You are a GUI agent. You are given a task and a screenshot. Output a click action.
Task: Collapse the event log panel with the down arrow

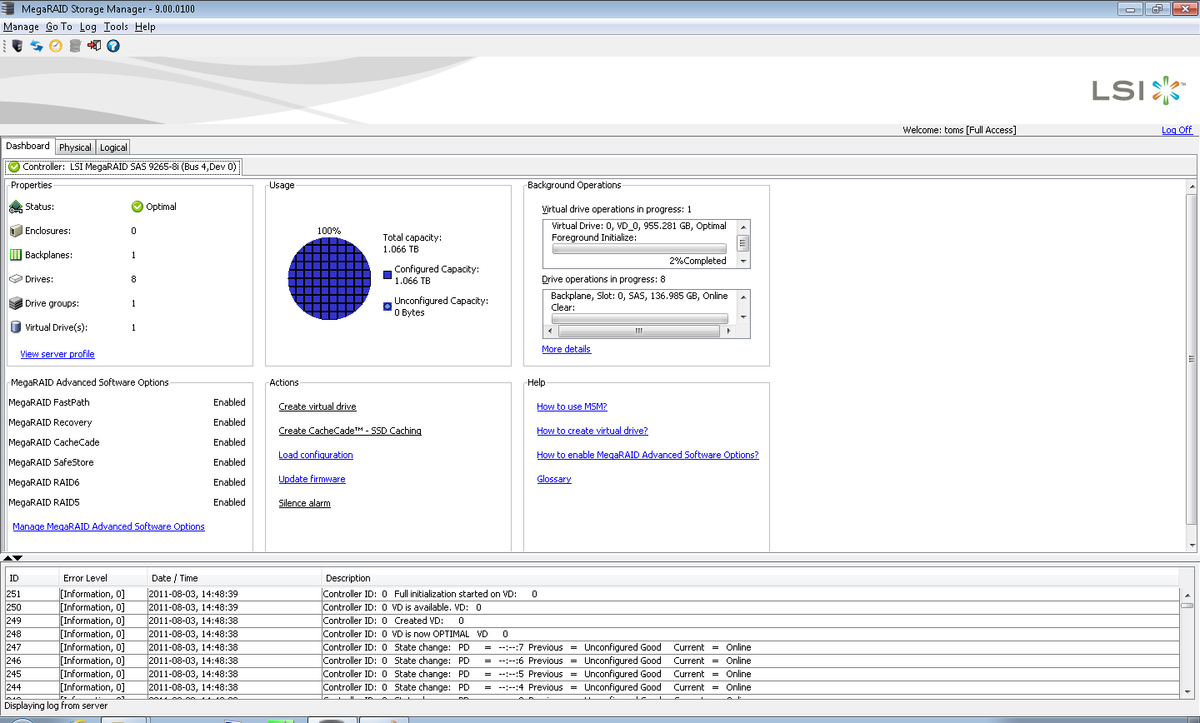[16, 558]
